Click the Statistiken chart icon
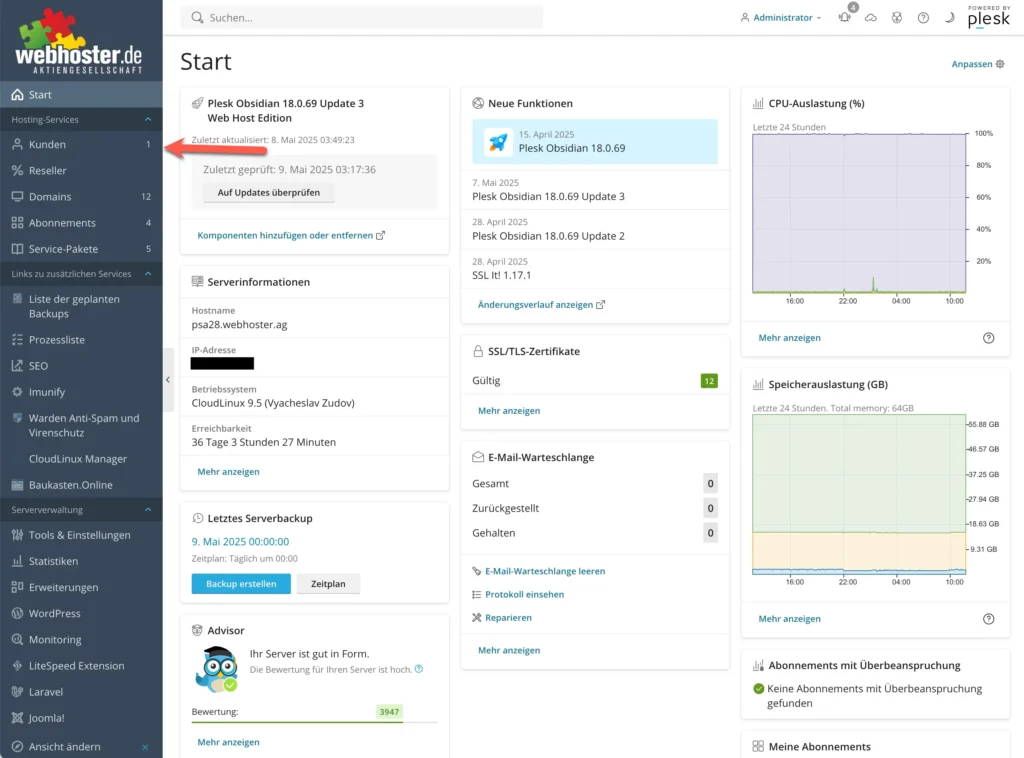The height and width of the screenshot is (758, 1024). [17, 561]
